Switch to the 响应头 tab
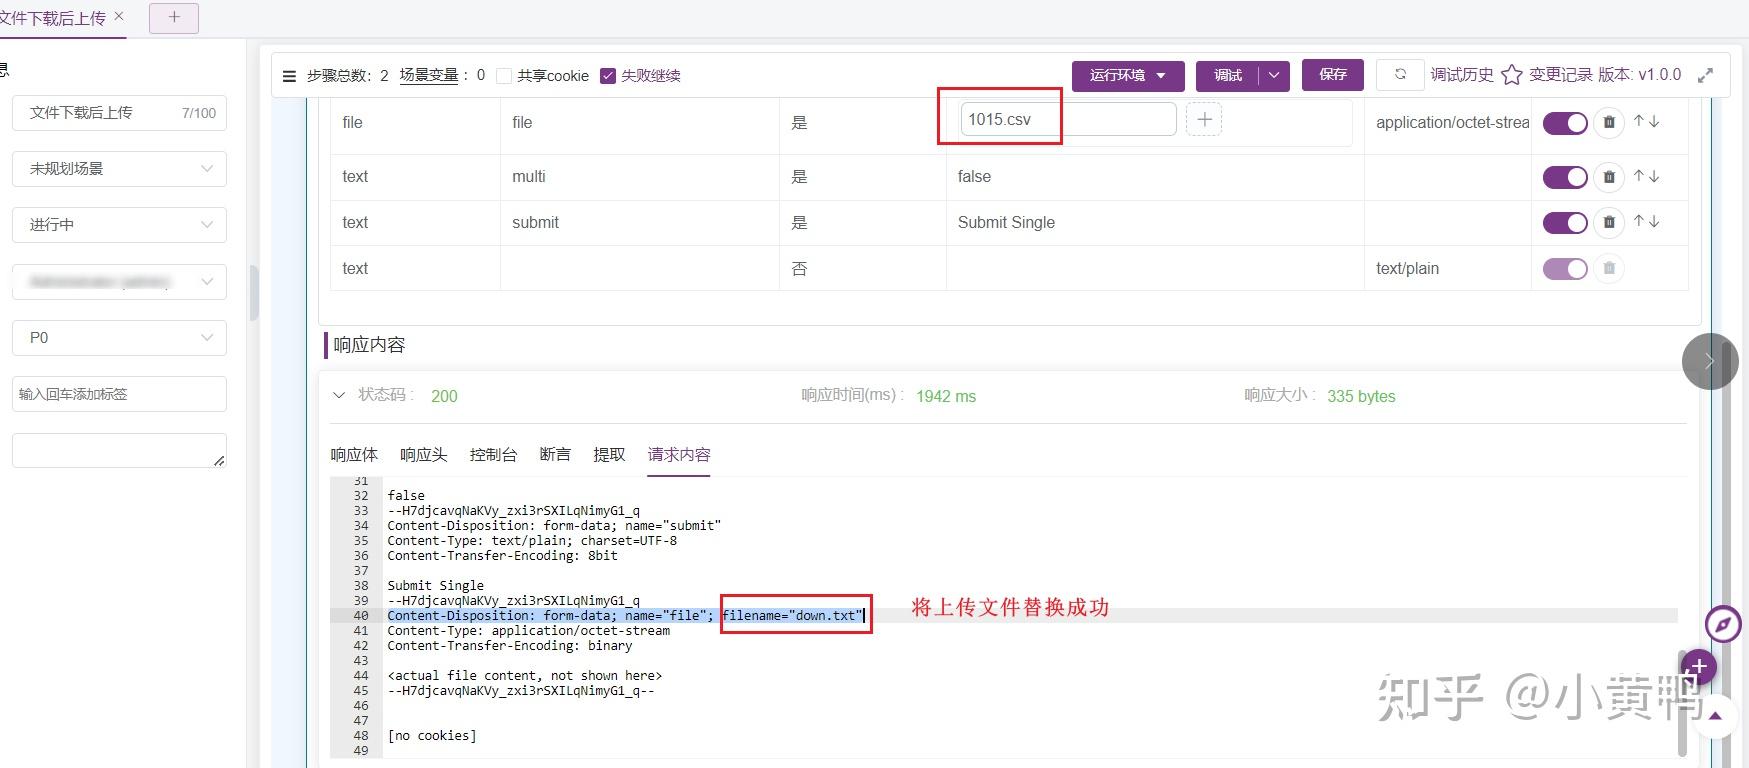Screen dimensions: 1749x768 [424, 455]
